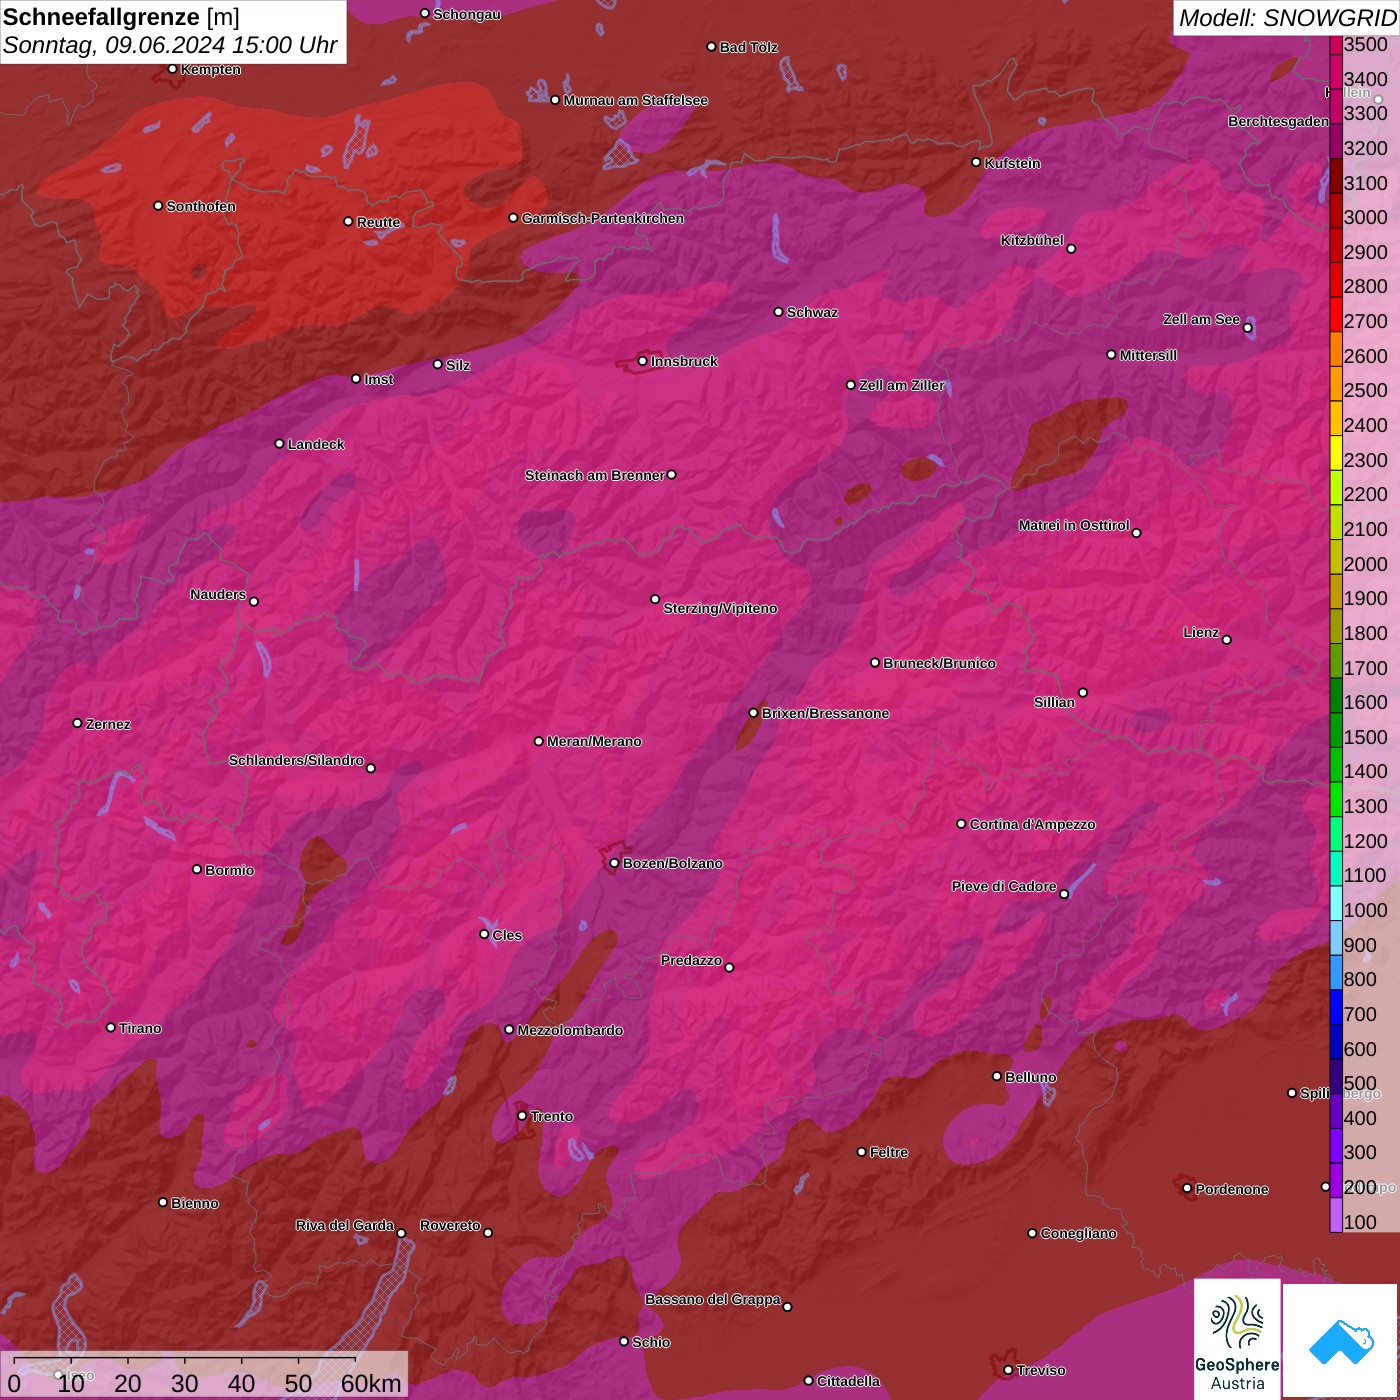Image resolution: width=1400 pixels, height=1400 pixels.
Task: Click the Mittersill label
Action: 1148,355
